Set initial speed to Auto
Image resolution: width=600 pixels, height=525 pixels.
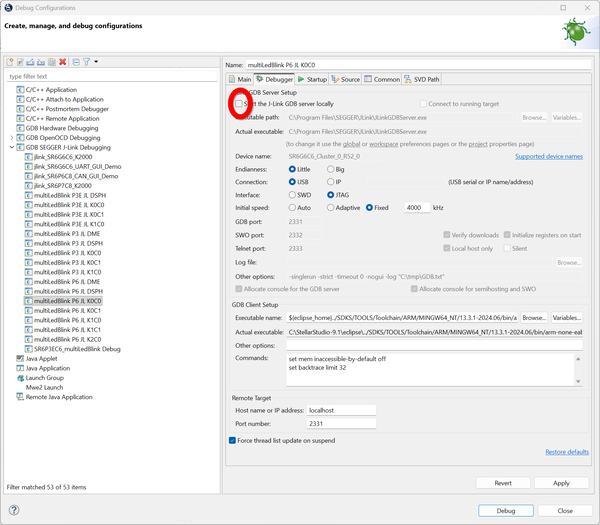coord(292,207)
